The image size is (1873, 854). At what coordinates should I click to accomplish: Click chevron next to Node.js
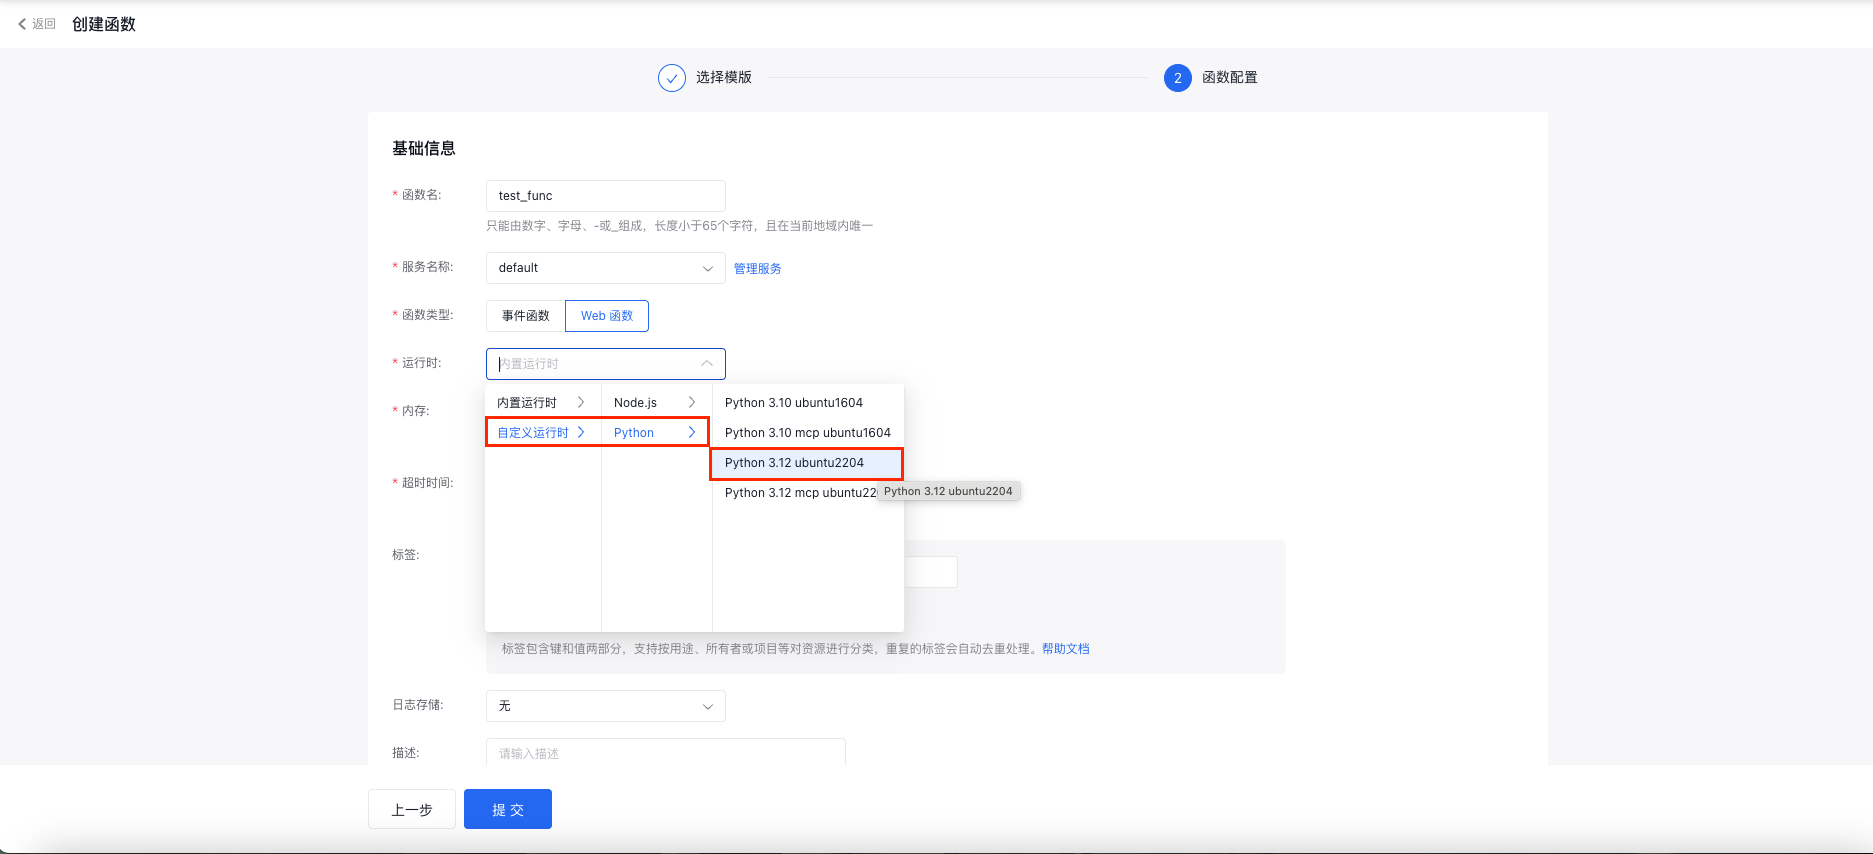[x=691, y=402]
